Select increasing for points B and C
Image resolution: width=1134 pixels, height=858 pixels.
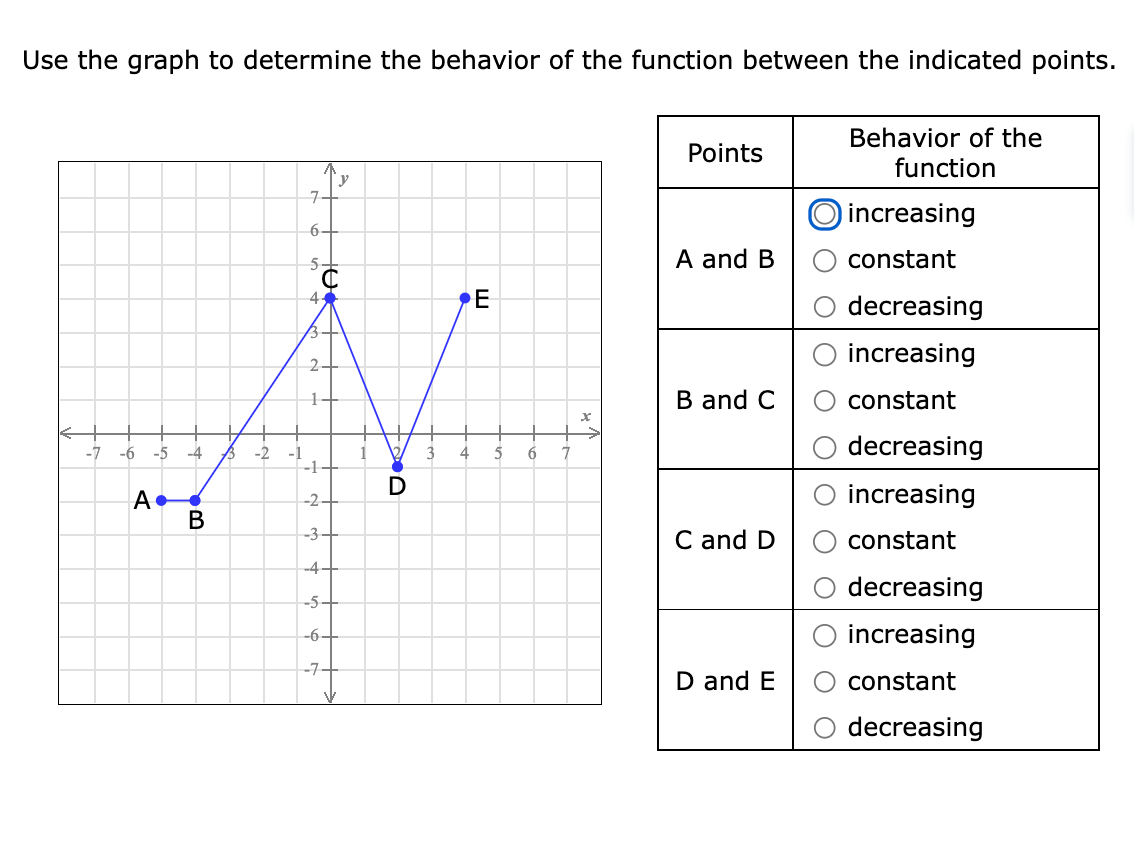pyautogui.click(x=823, y=353)
